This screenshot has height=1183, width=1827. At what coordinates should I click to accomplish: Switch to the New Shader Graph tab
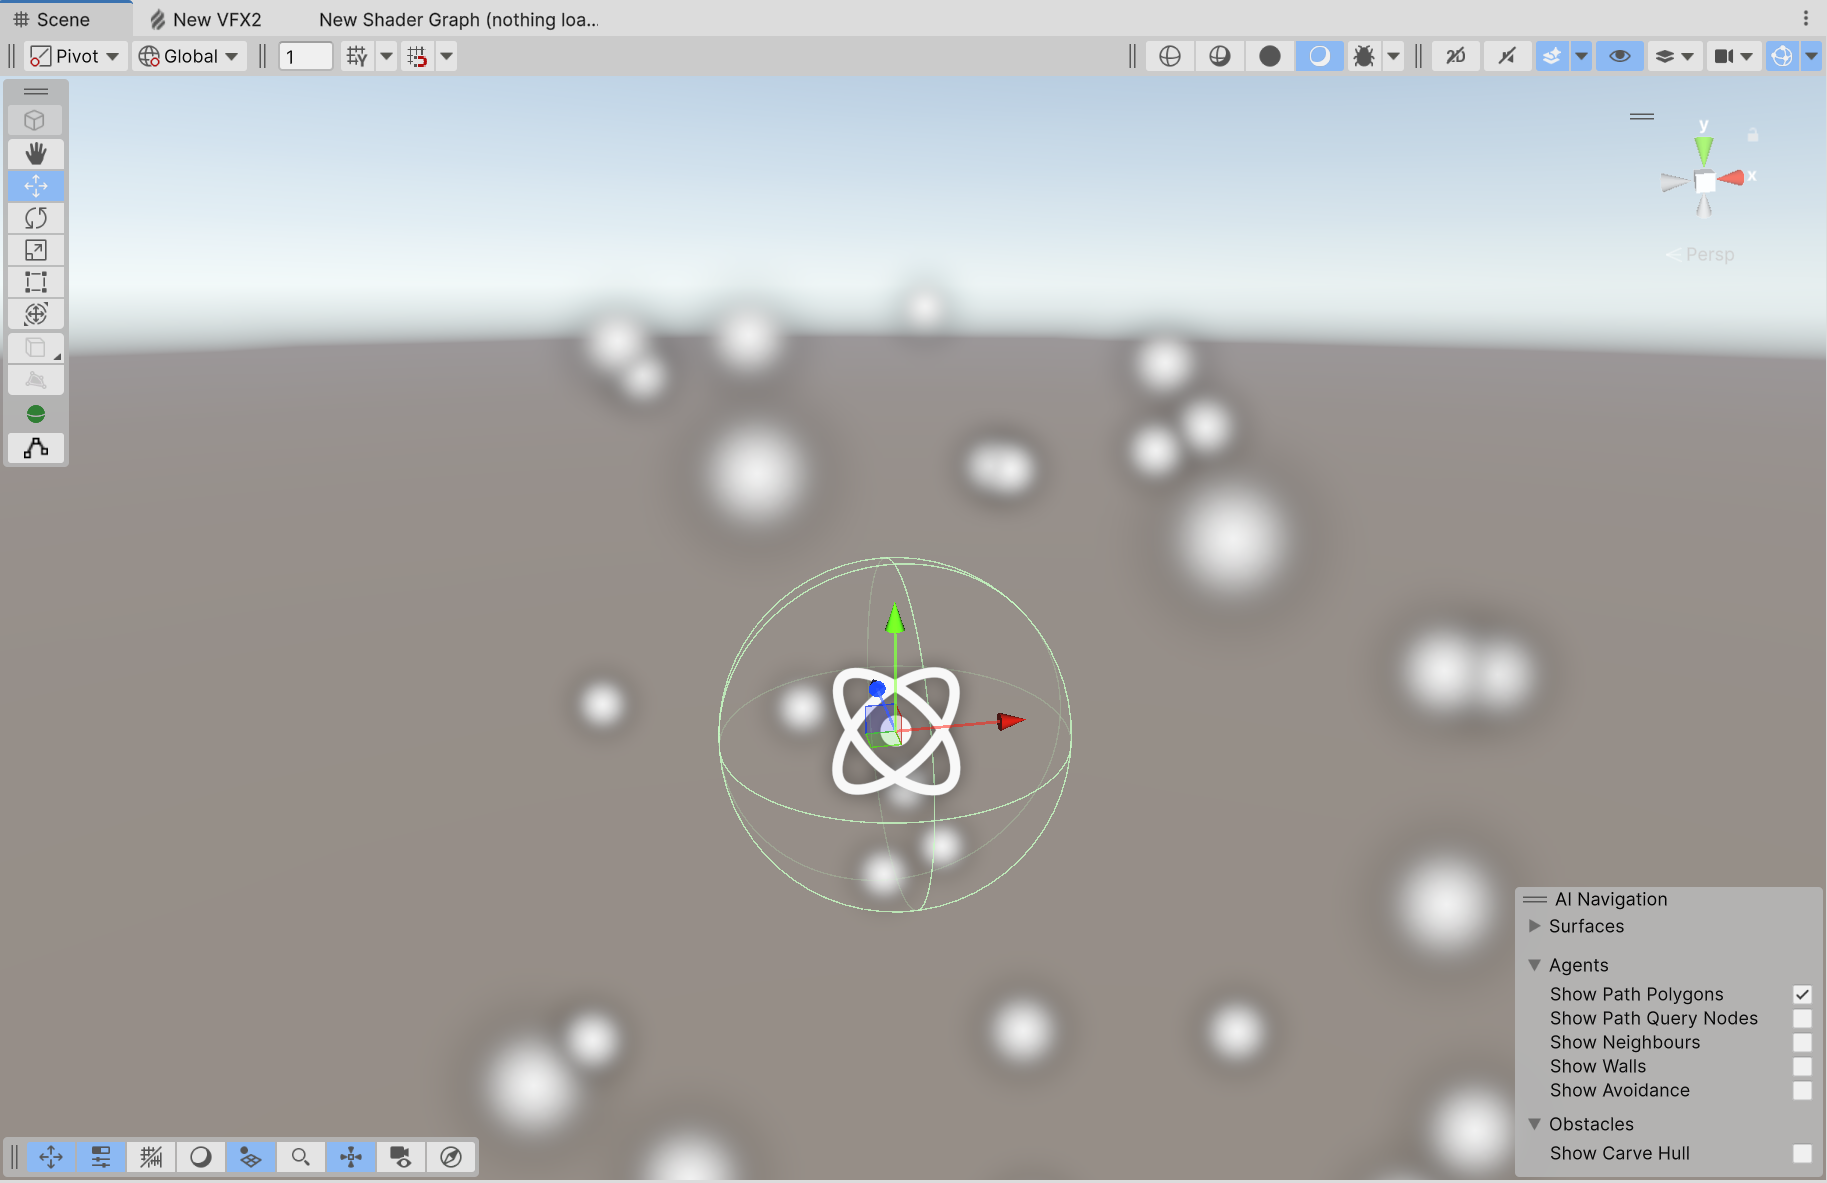tap(458, 19)
